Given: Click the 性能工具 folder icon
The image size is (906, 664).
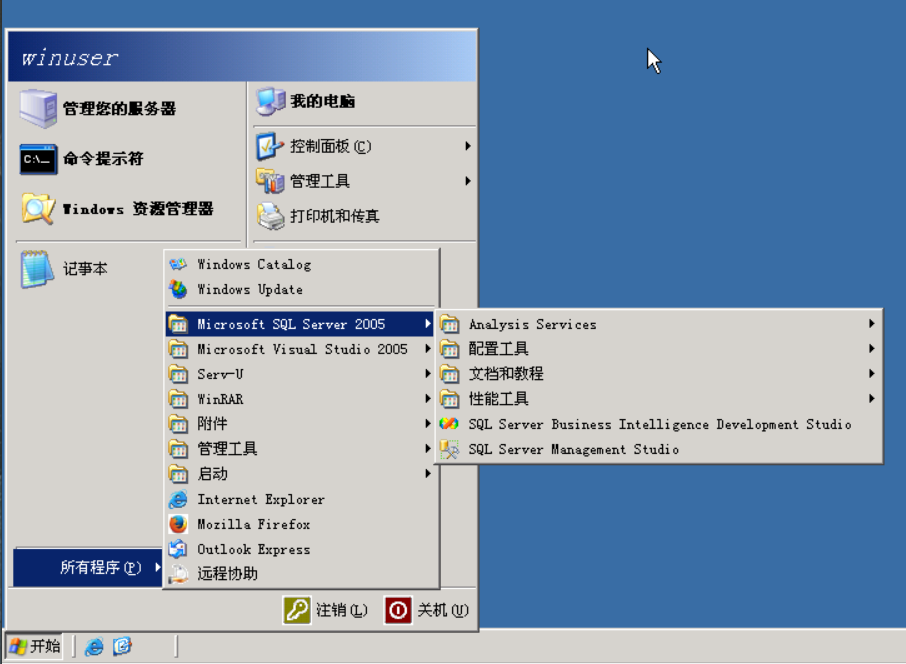Looking at the screenshot, I should tap(449, 399).
